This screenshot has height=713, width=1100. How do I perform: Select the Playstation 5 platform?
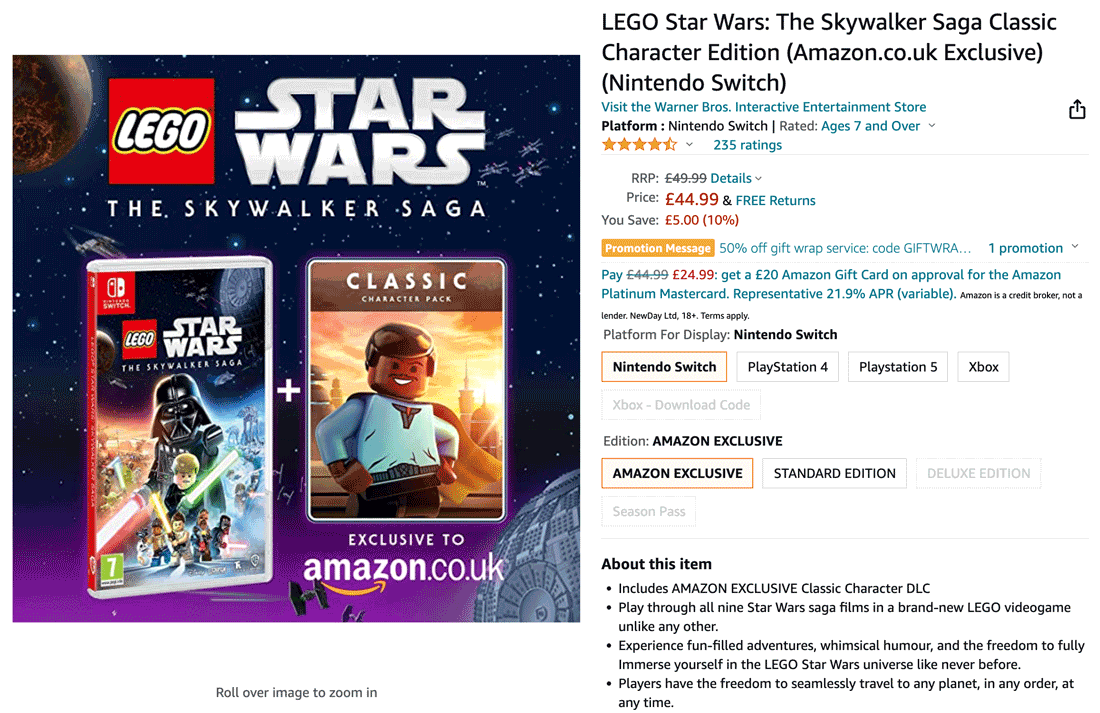pos(897,367)
